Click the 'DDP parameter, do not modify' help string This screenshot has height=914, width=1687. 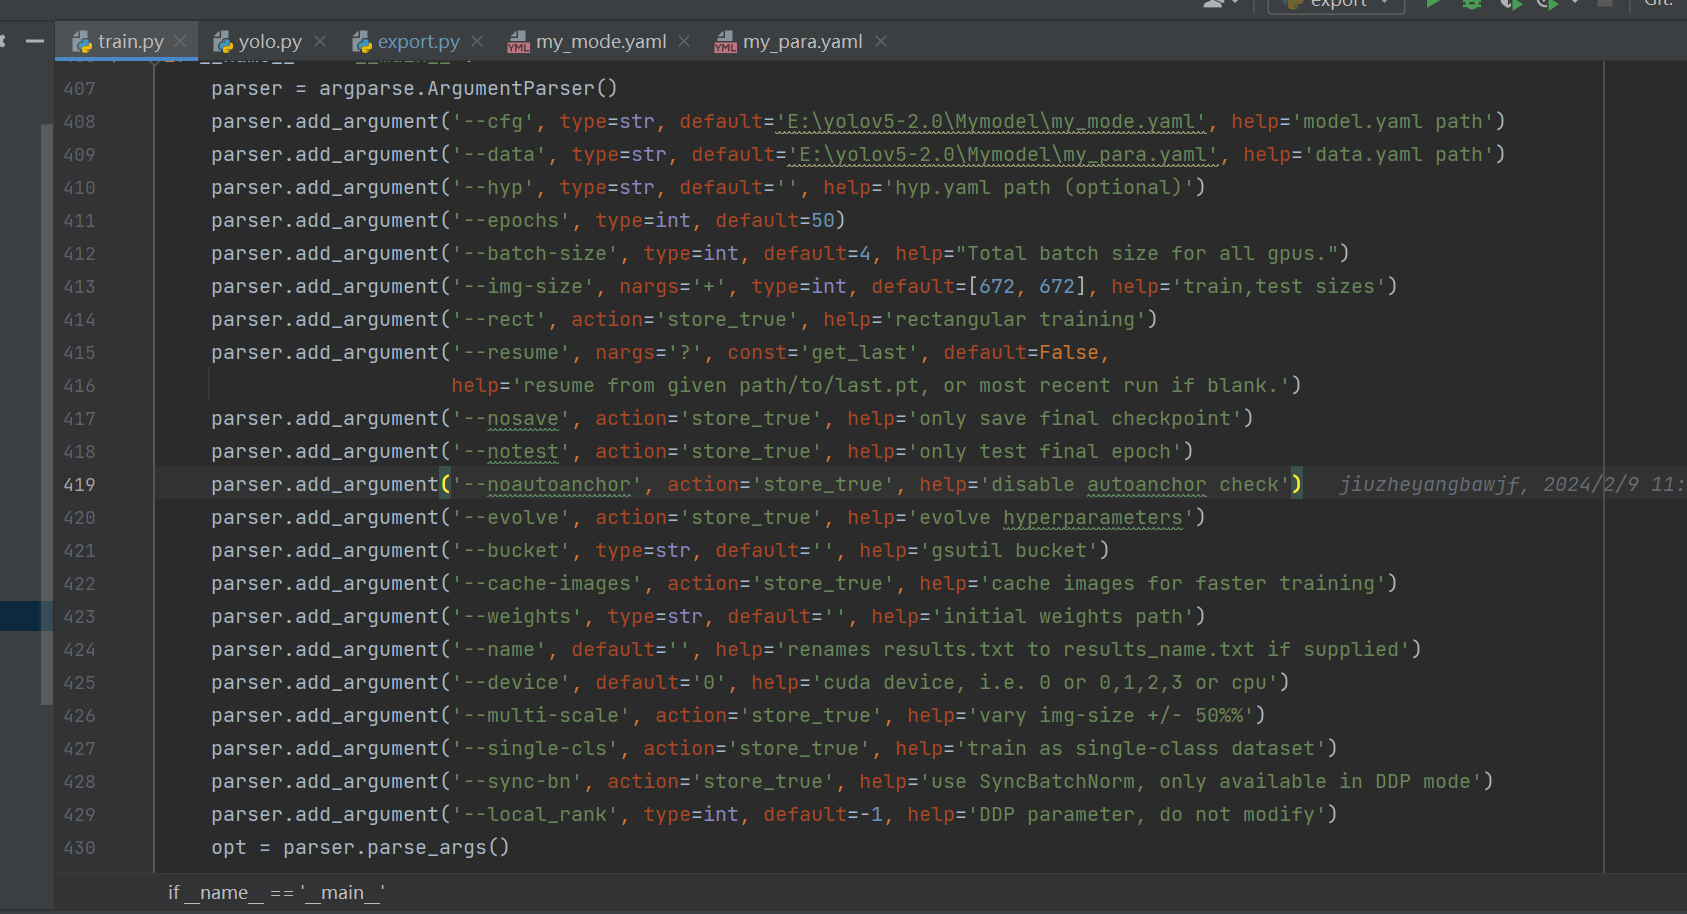coord(1147,814)
